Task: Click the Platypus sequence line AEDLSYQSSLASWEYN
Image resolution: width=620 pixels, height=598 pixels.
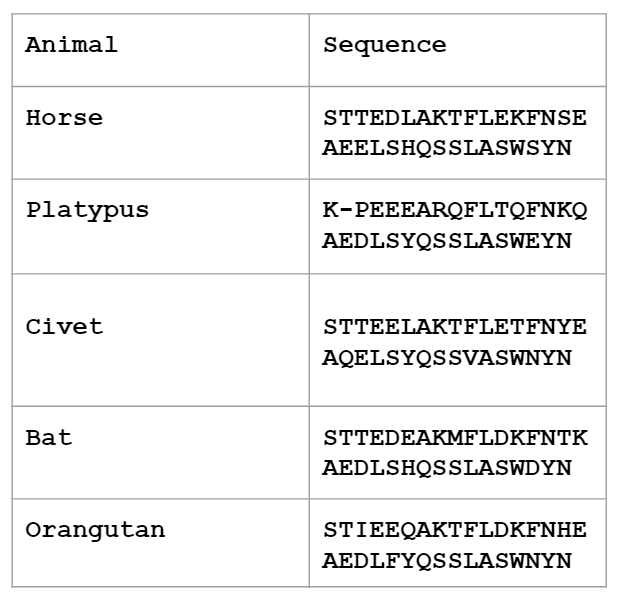Action: tap(447, 241)
